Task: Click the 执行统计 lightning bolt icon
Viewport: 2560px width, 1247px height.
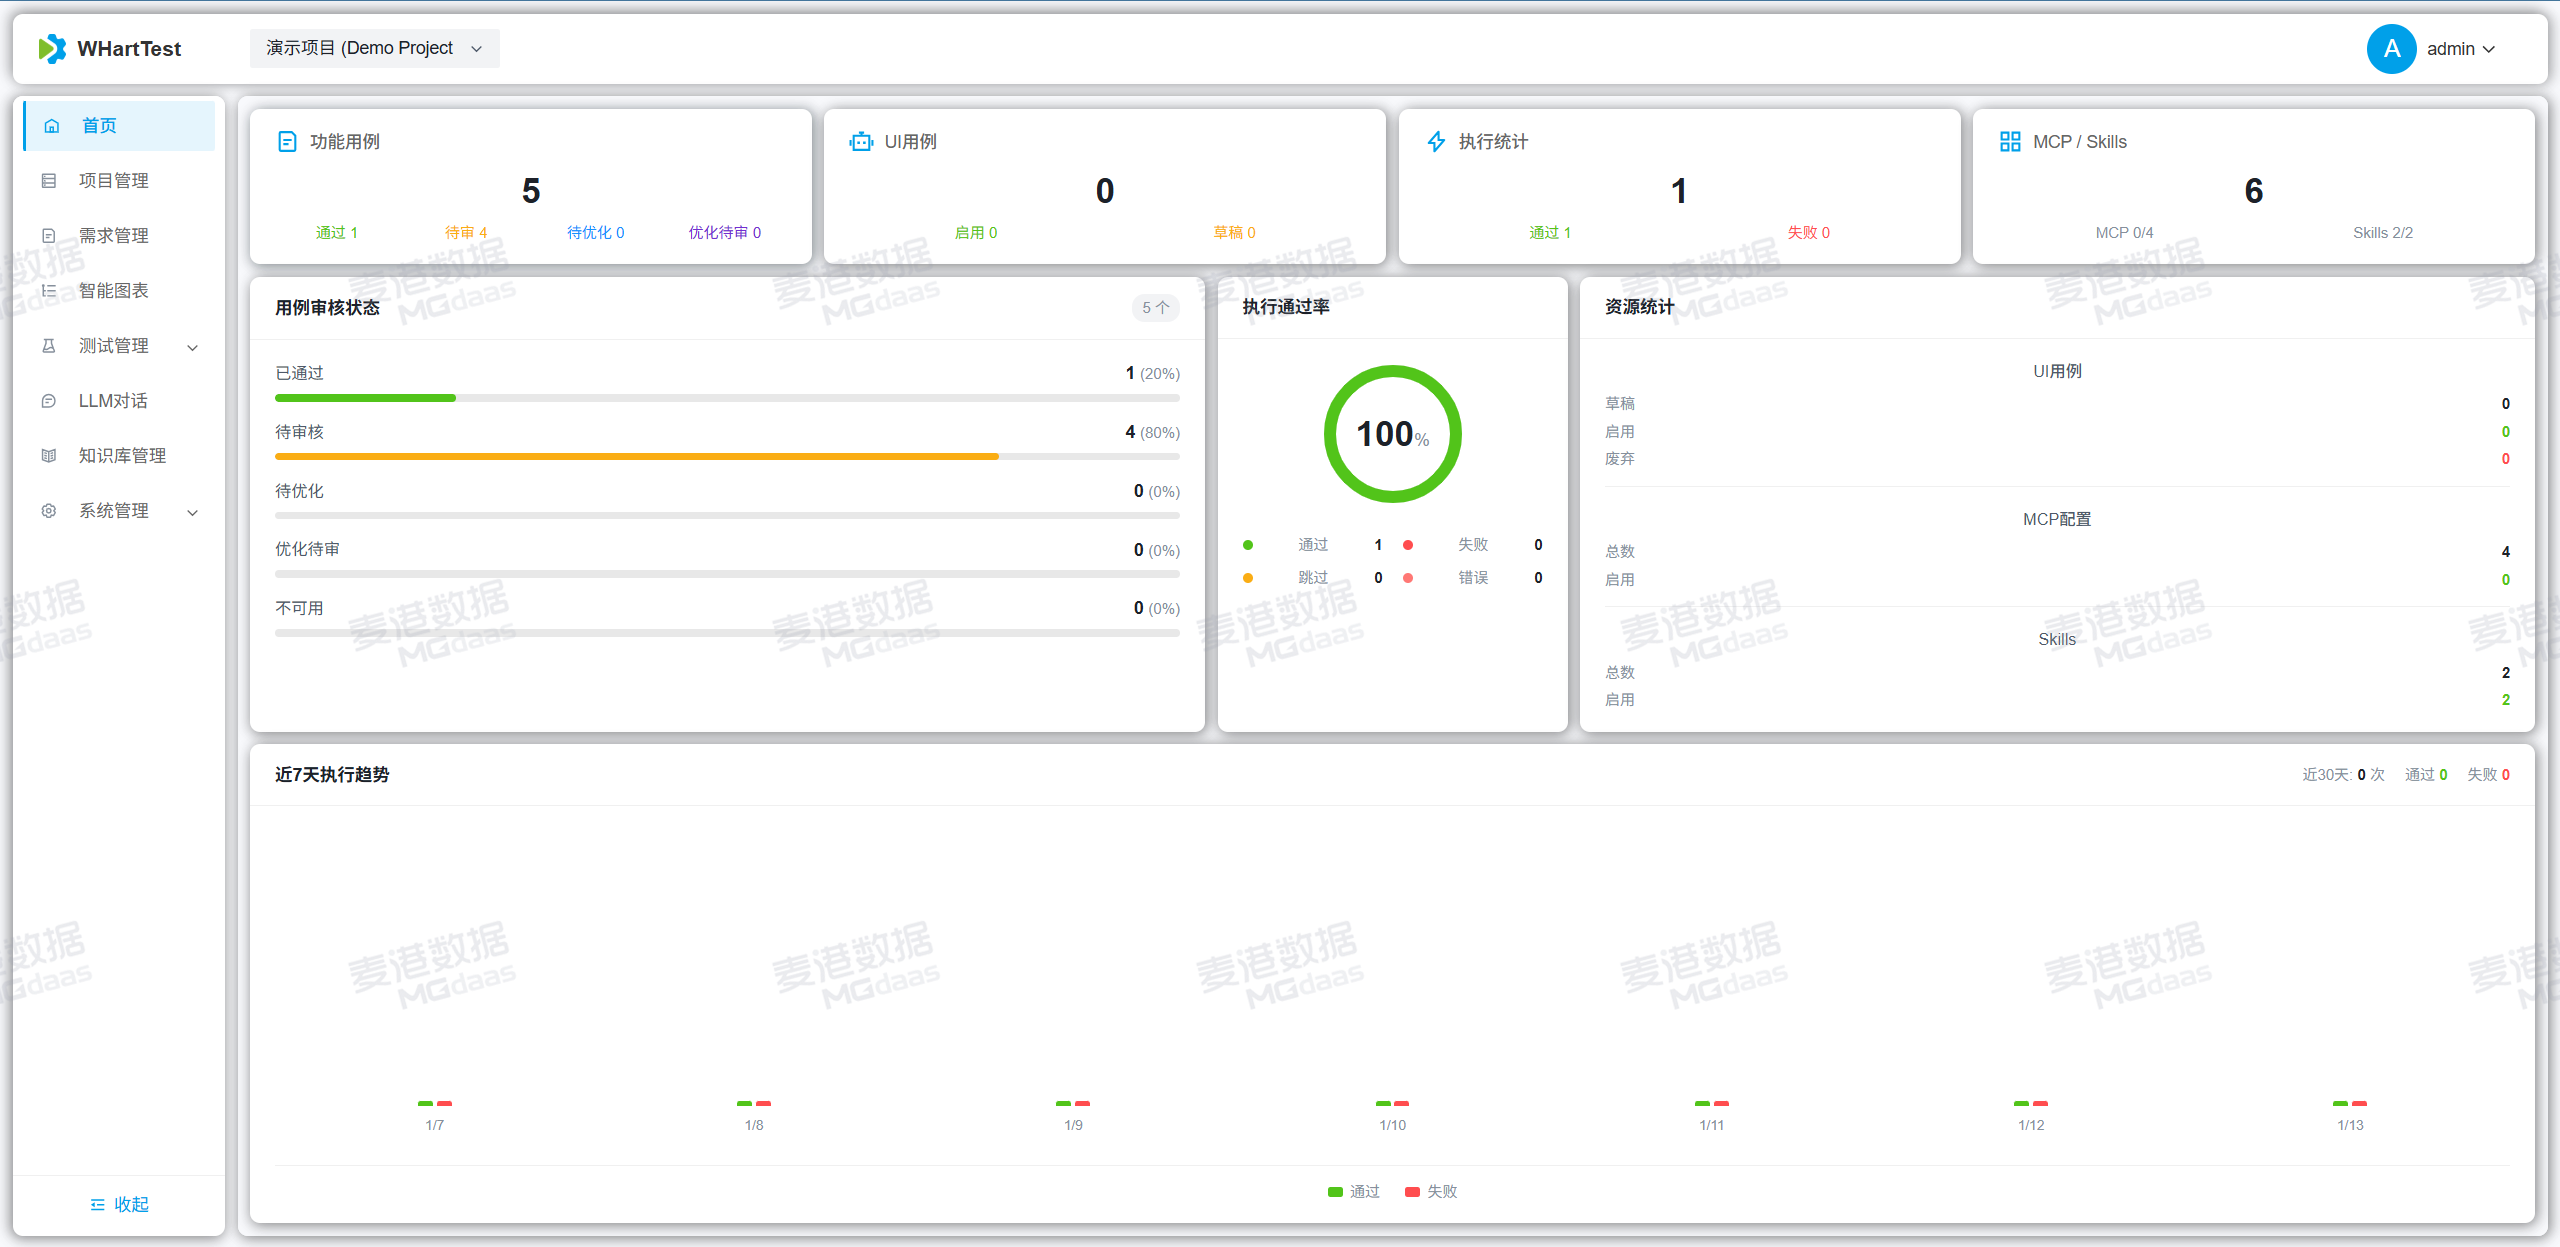Action: pyautogui.click(x=1436, y=142)
